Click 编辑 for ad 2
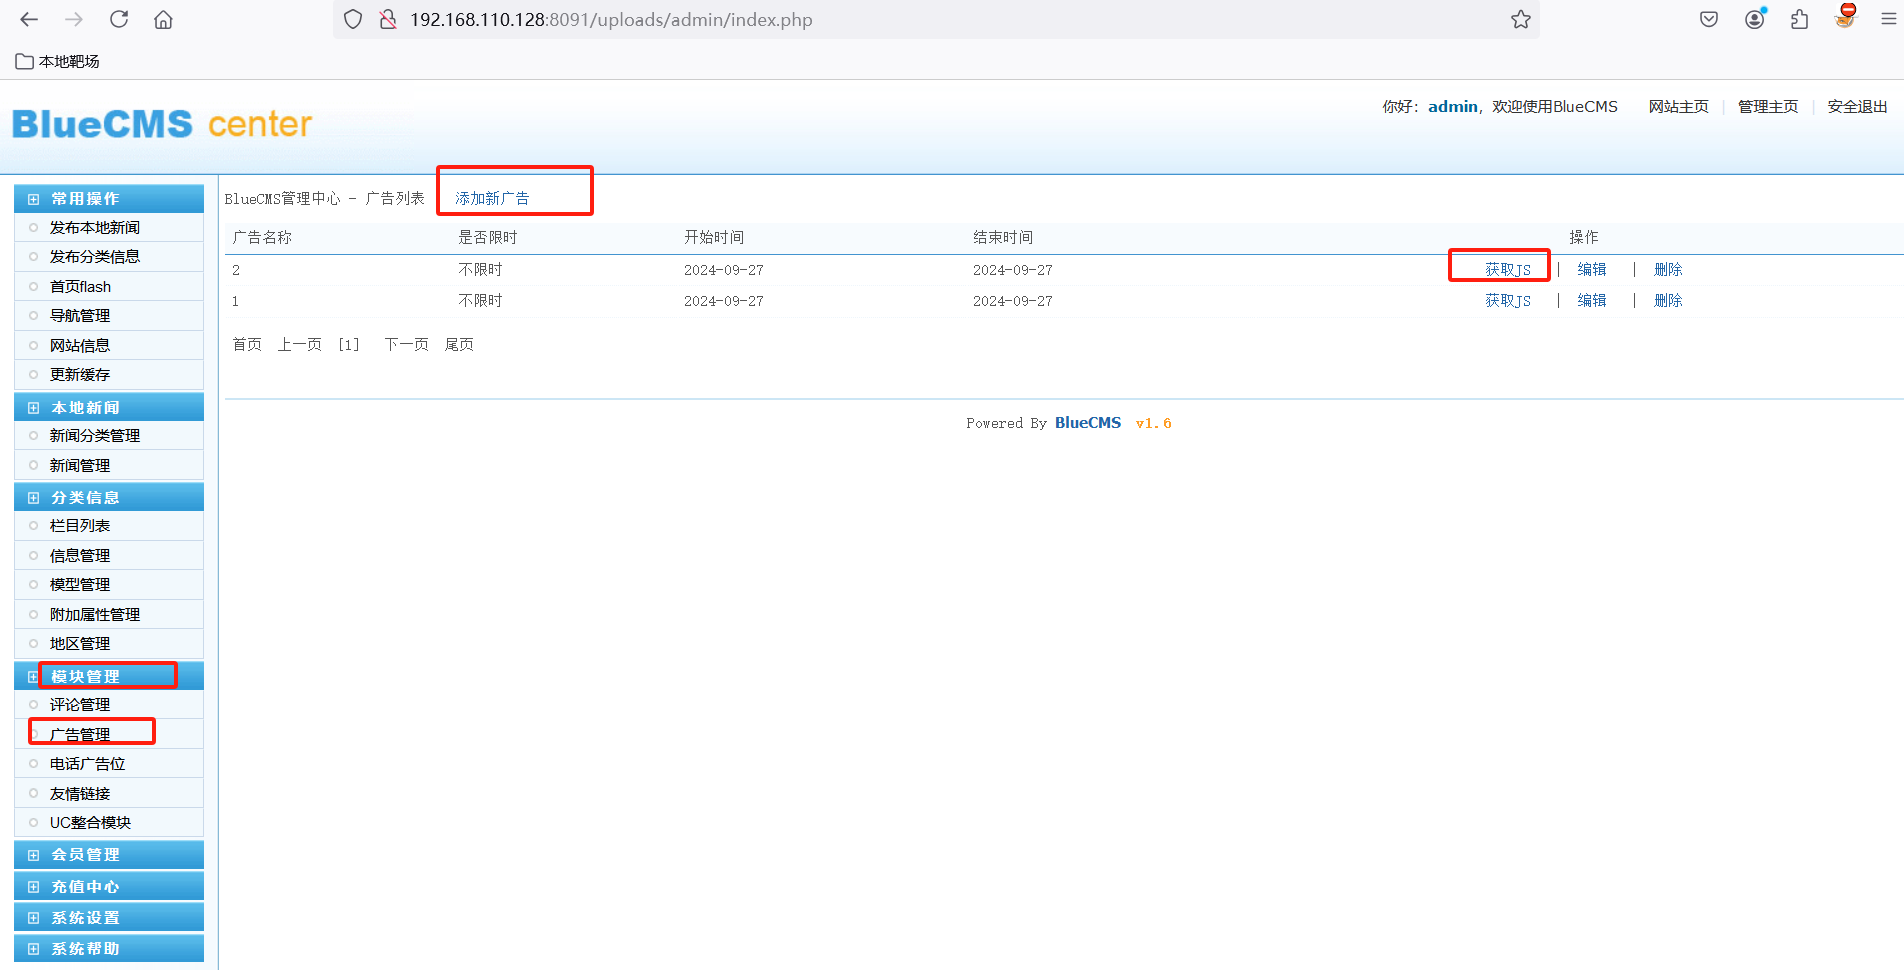 [x=1592, y=270]
